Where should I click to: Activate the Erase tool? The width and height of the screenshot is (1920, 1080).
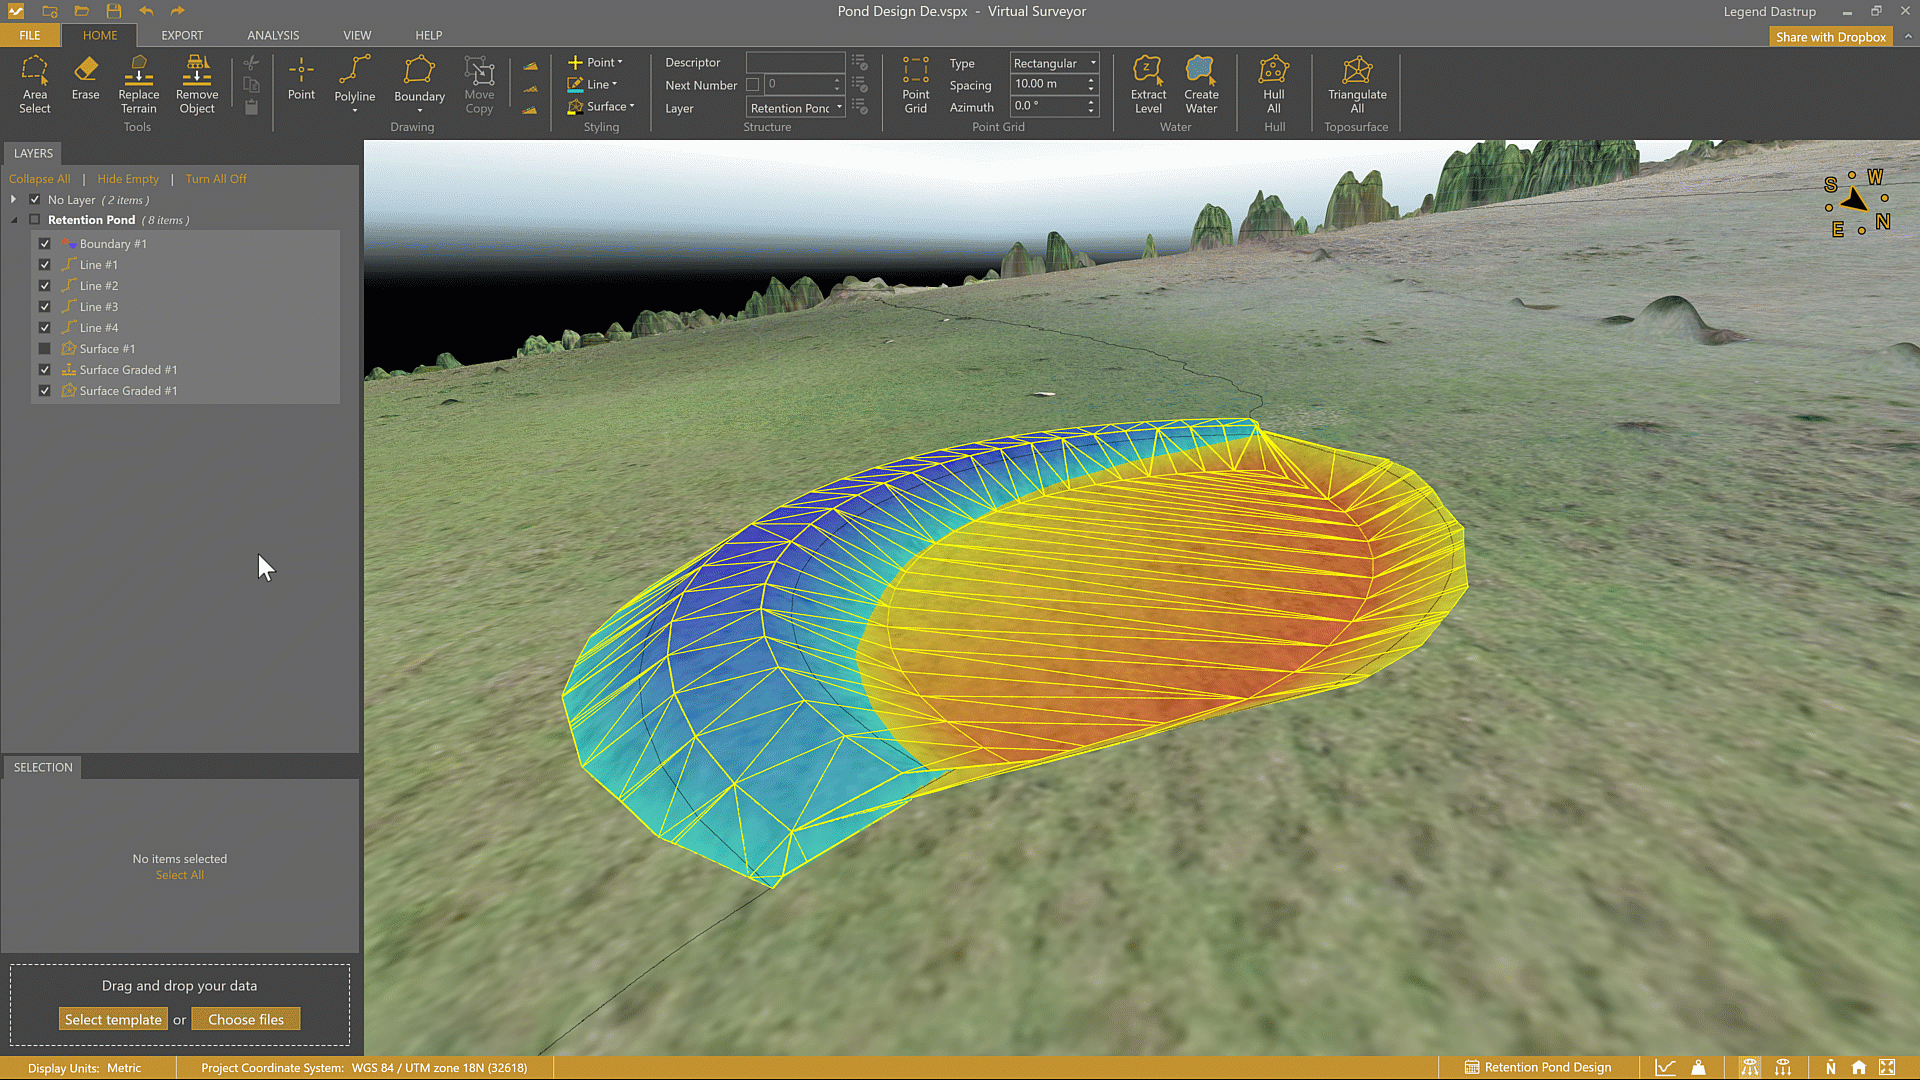coord(85,78)
